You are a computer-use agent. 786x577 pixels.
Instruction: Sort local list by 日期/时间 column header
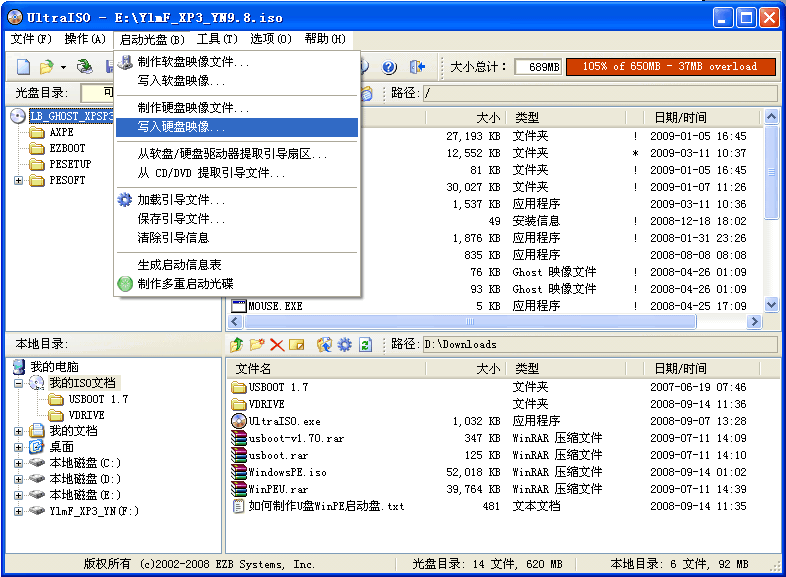point(702,369)
